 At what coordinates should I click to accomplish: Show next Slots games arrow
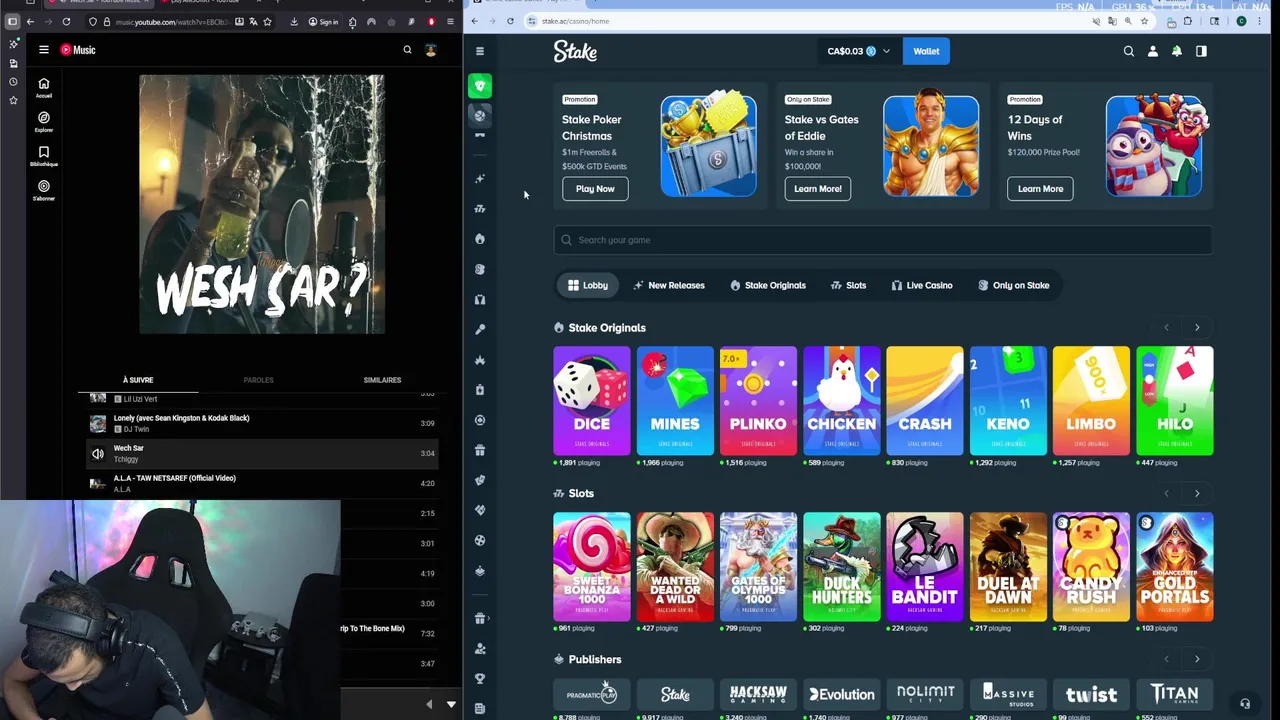pos(1197,493)
